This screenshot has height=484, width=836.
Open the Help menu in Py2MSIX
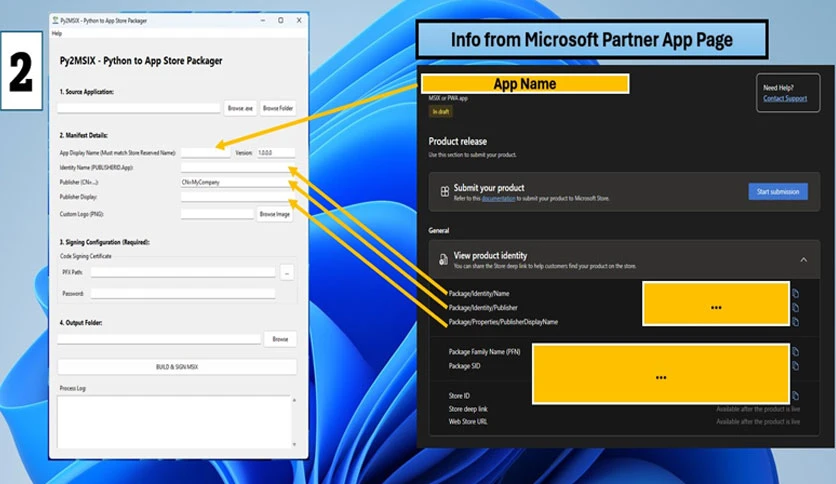(57, 34)
